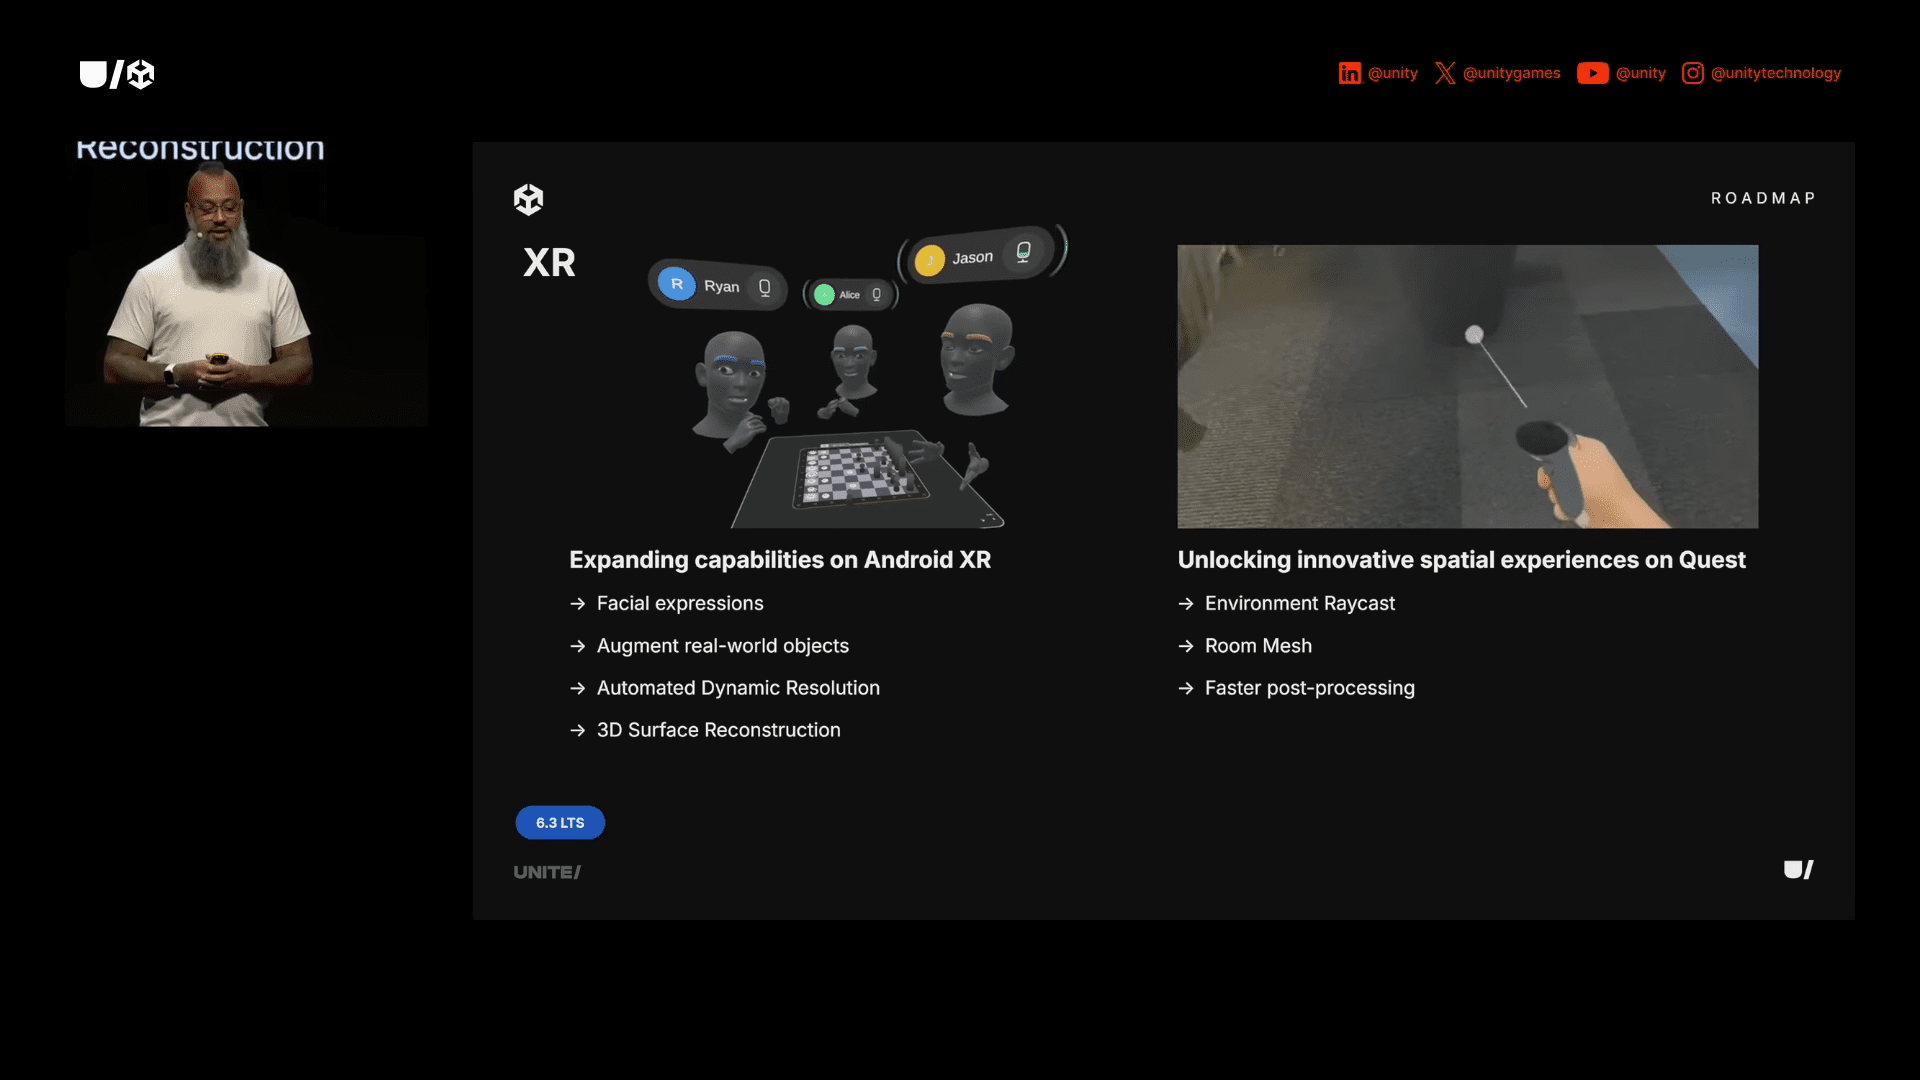Click the YouTube play icon

click(x=1592, y=73)
